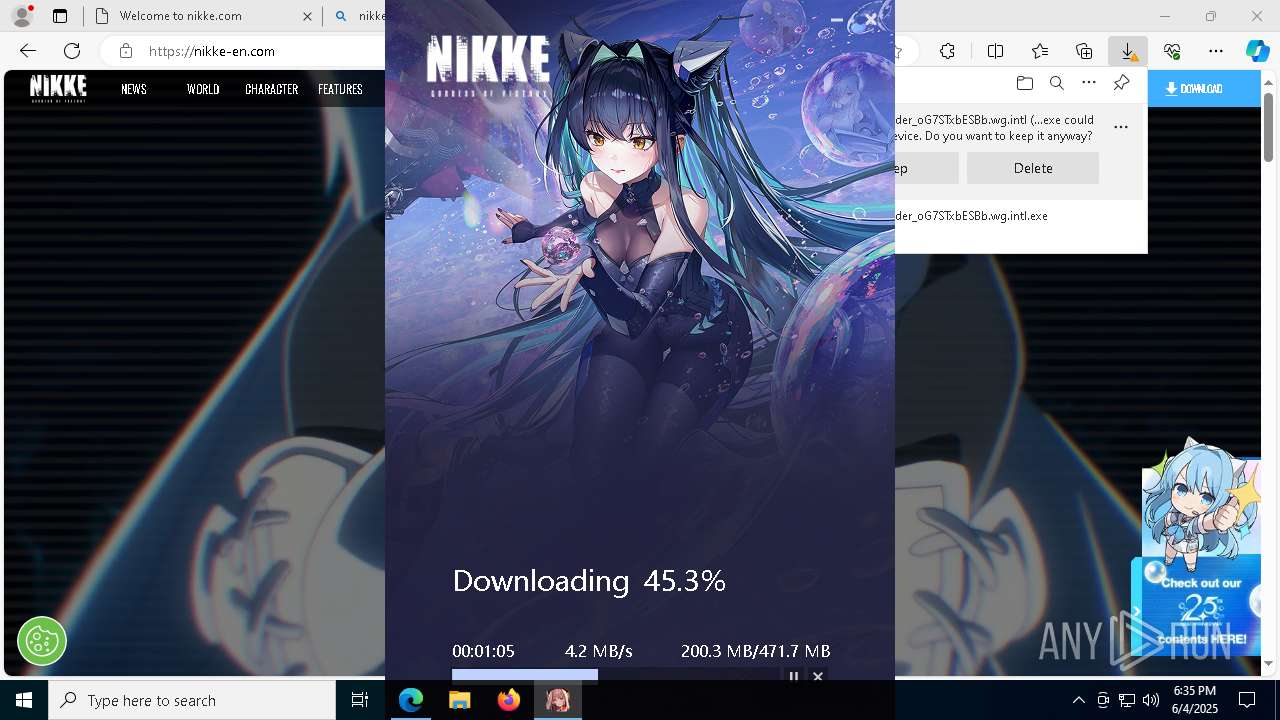Open File Explorer from taskbar
This screenshot has width=1280, height=720.
point(460,700)
